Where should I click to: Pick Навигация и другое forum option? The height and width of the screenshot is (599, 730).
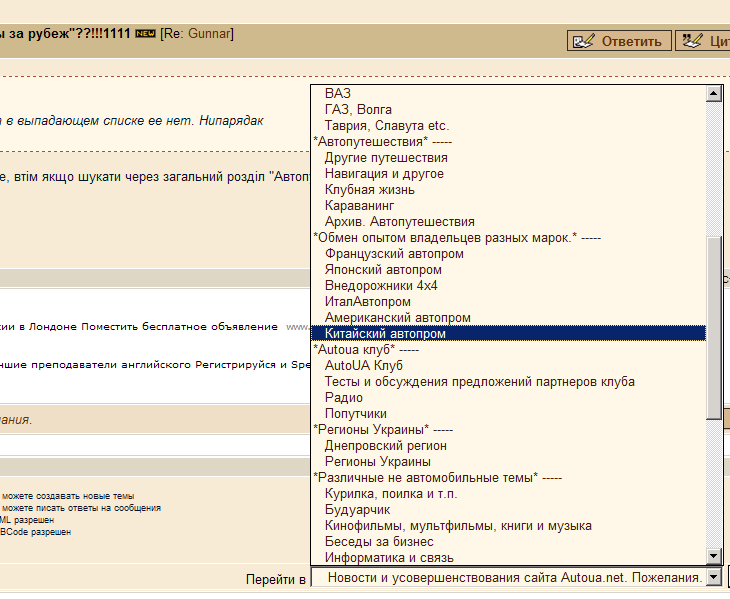click(x=384, y=173)
